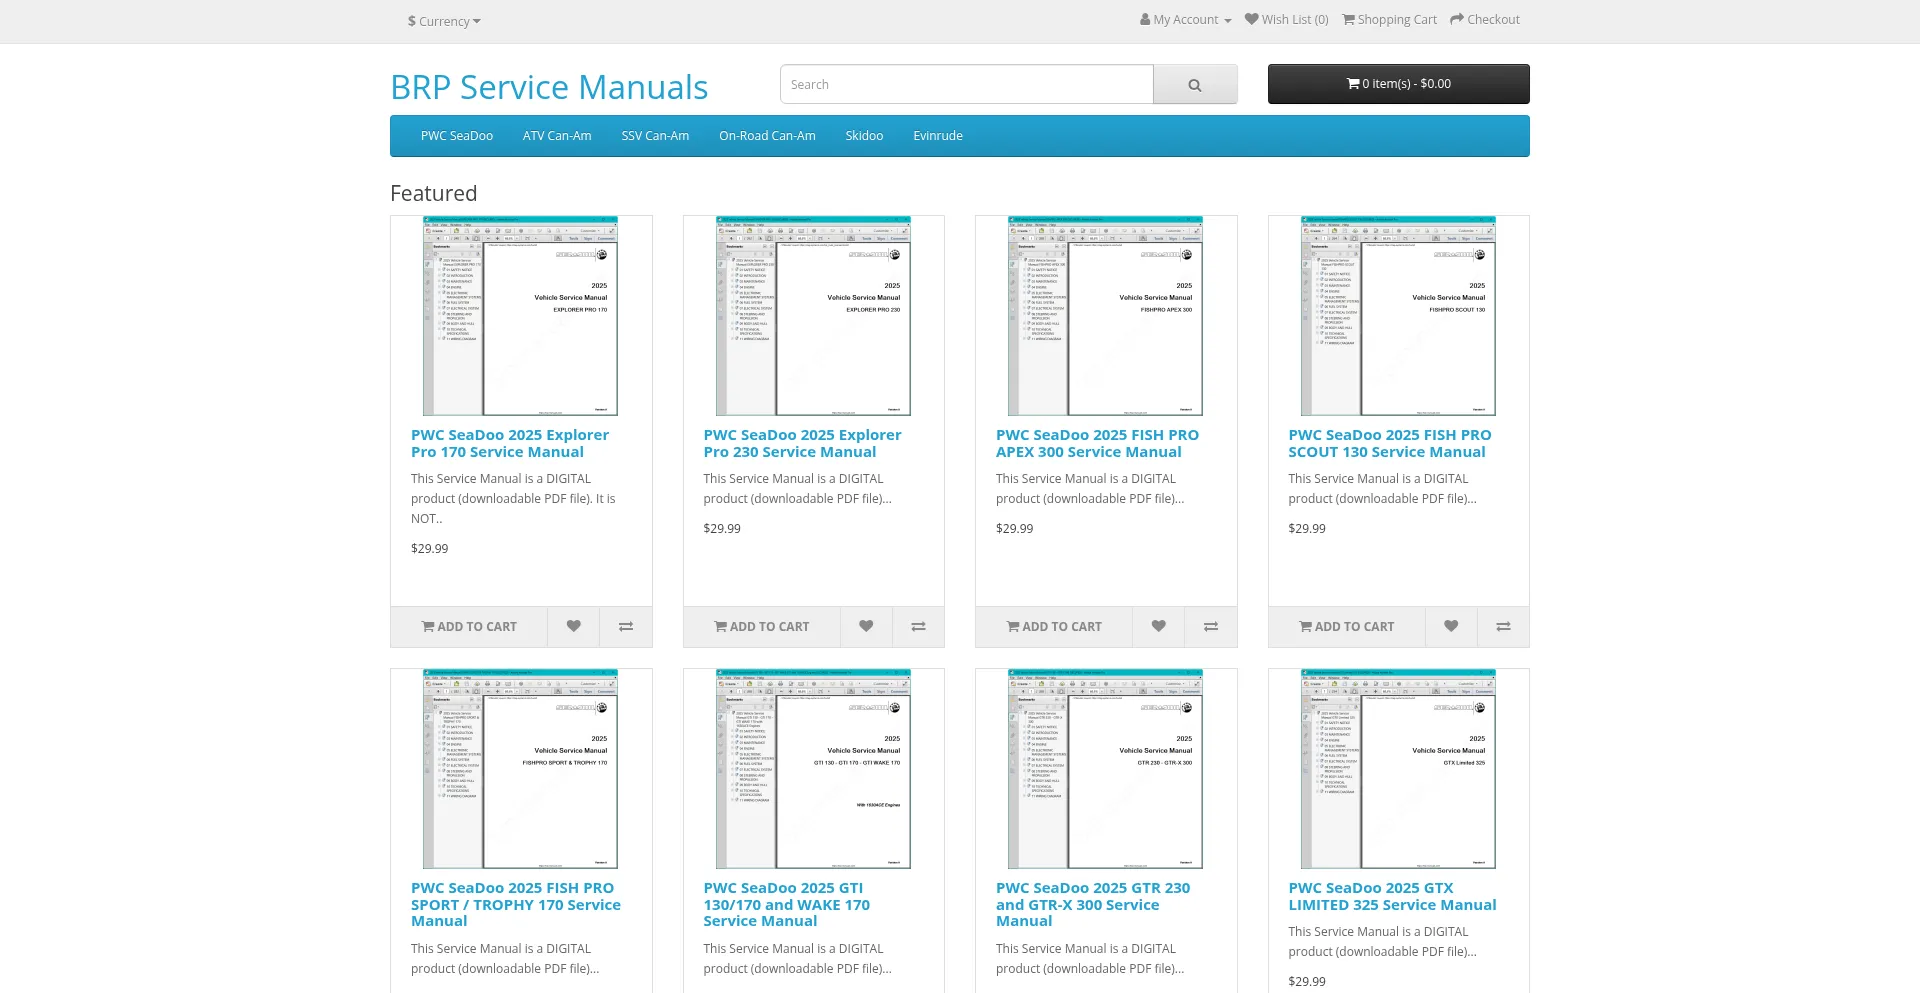The width and height of the screenshot is (1920, 993).
Task: Add Explorer Pro 170 manual to wish list
Action: coord(573,626)
